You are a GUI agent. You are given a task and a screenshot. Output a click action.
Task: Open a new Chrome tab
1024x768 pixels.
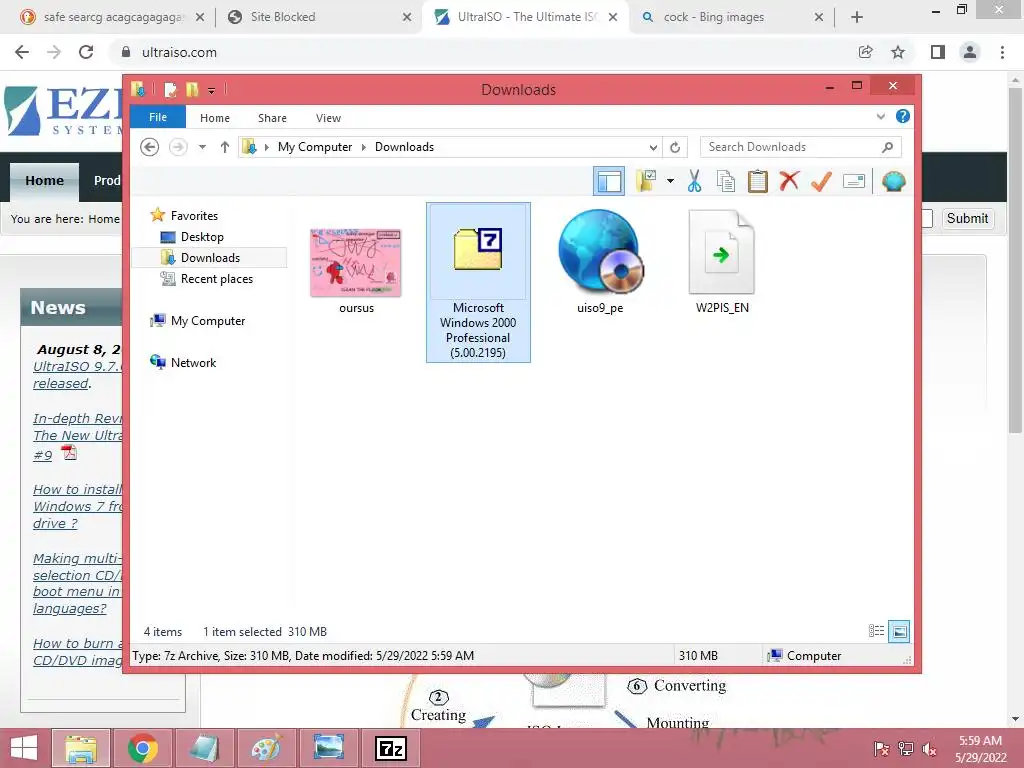[x=857, y=17]
